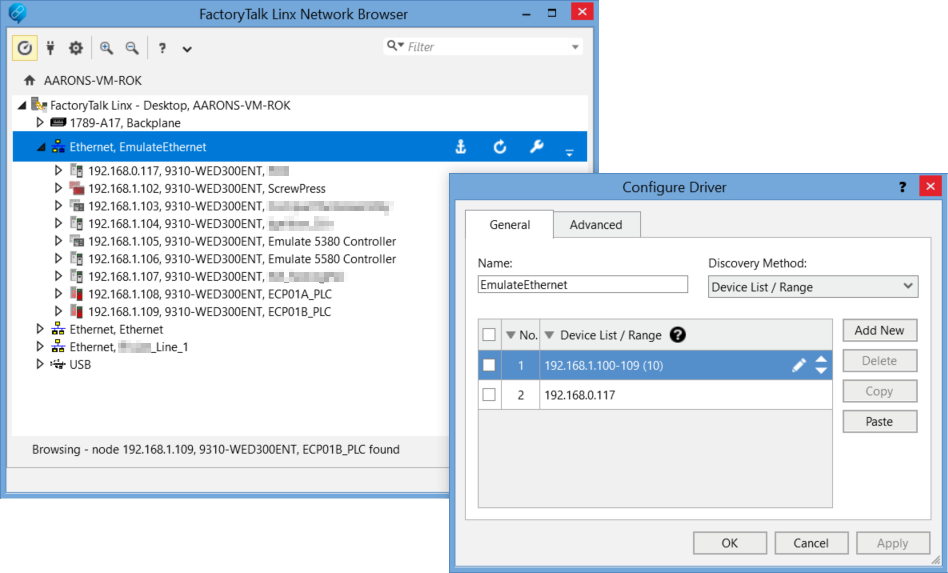Confirm with the OK button
This screenshot has height=573, width=948.
730,543
